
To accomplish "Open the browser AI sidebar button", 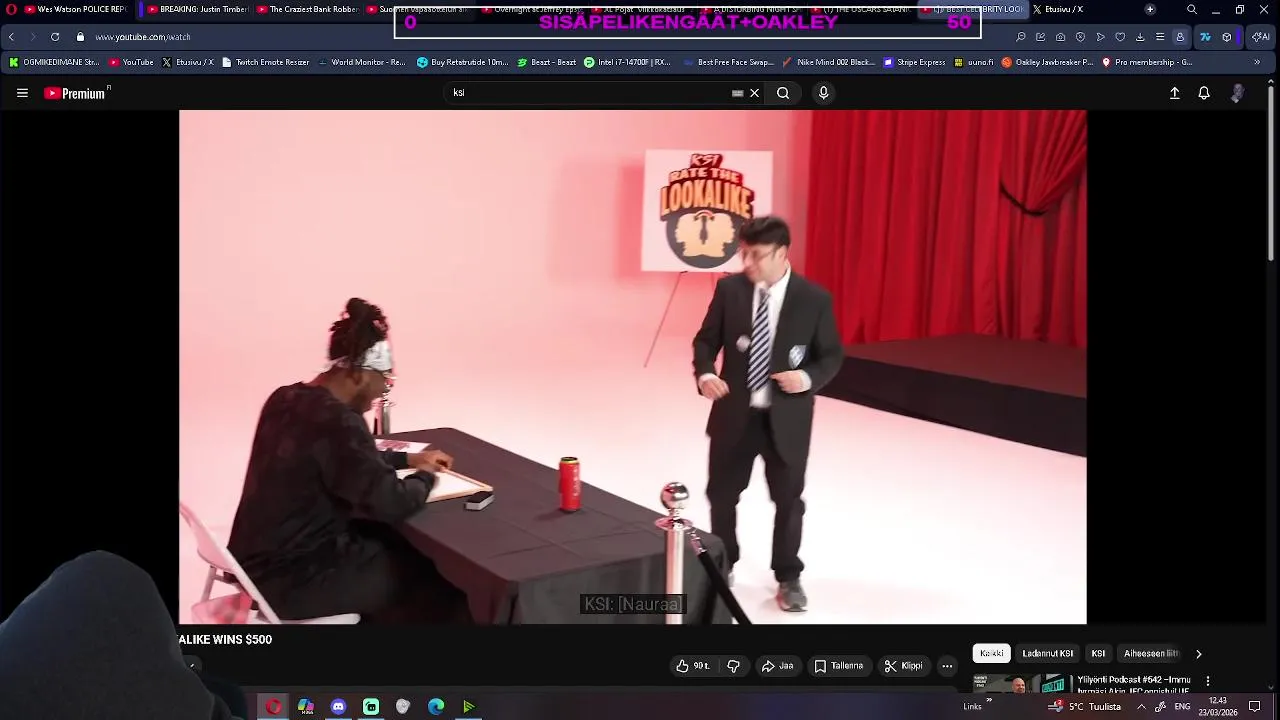I will tap(1260, 37).
